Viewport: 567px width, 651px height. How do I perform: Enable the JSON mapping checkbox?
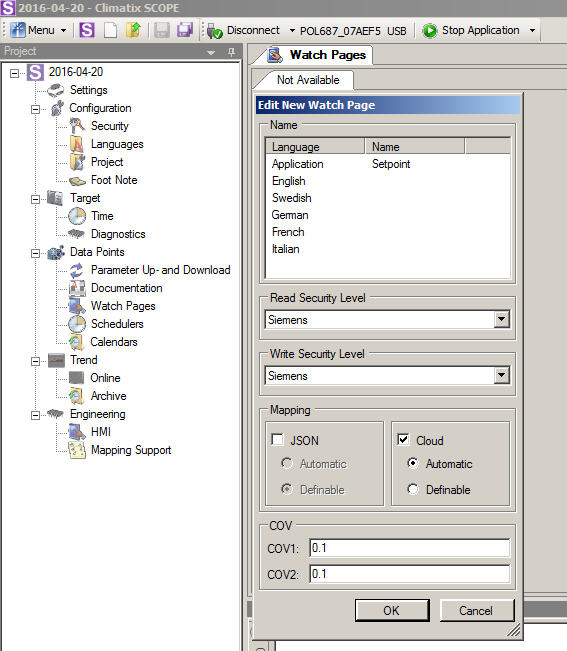coord(277,440)
